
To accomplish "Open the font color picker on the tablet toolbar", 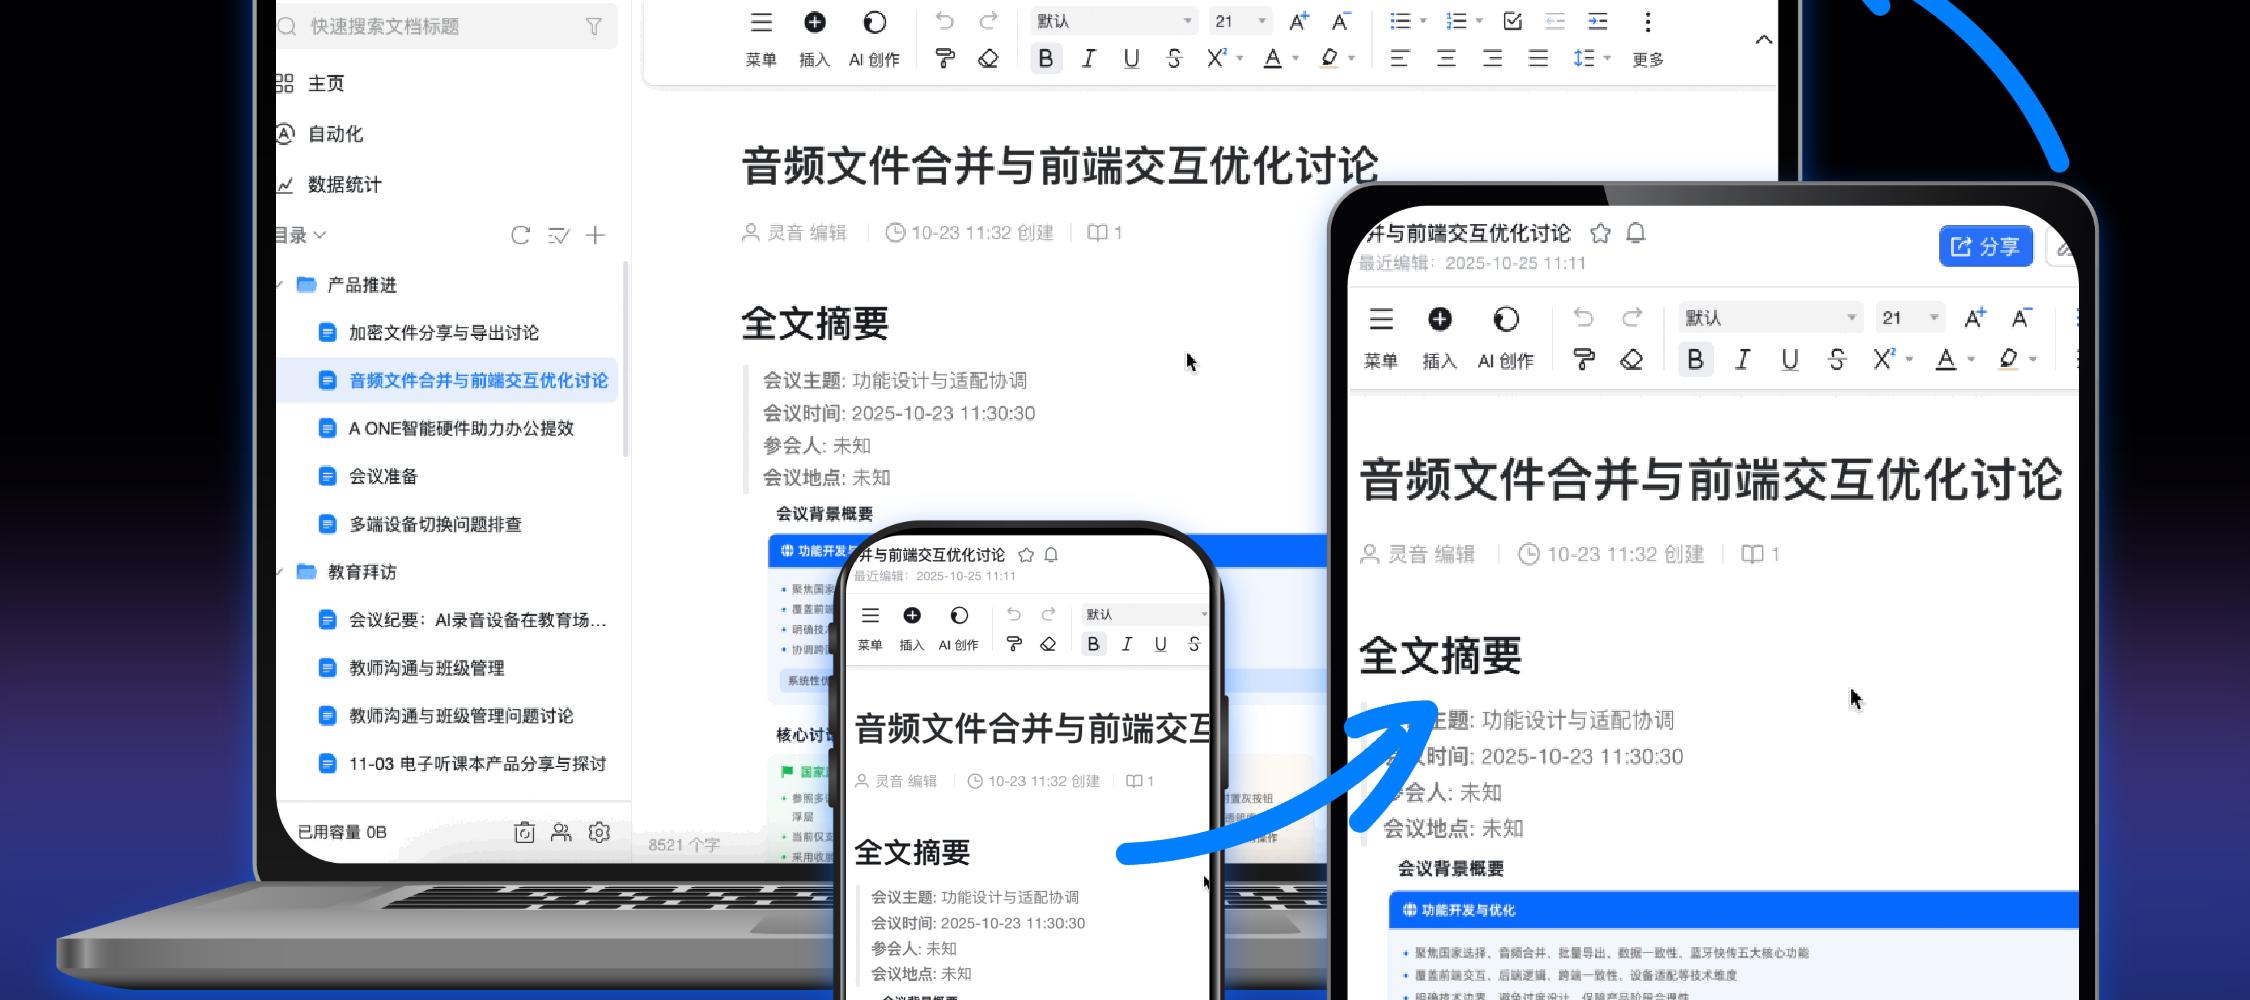I will [x=1946, y=360].
